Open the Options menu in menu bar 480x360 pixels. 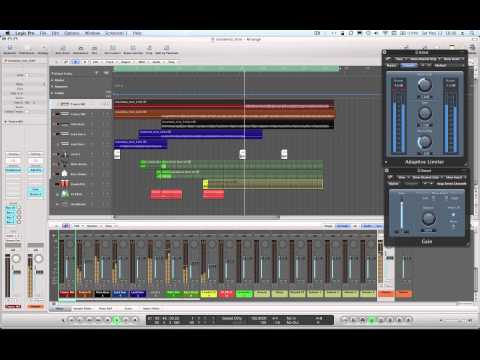coord(72,33)
